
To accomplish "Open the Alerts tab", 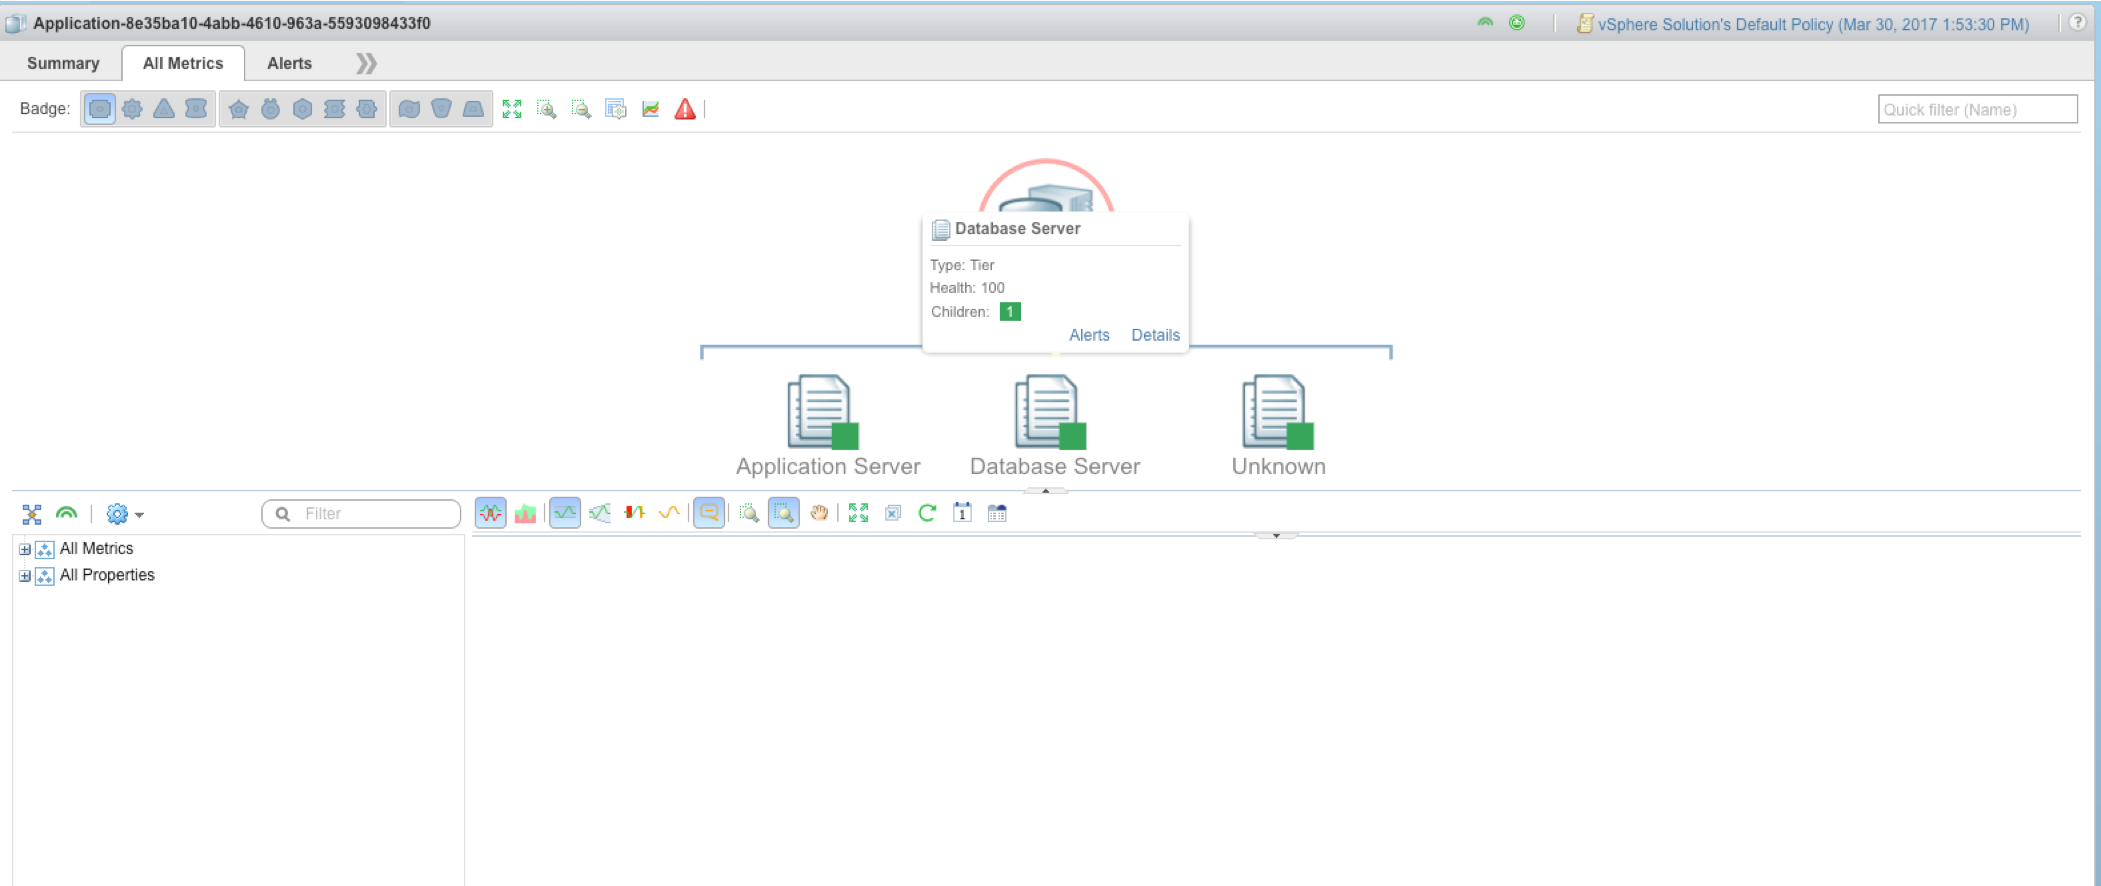I will coord(289,63).
